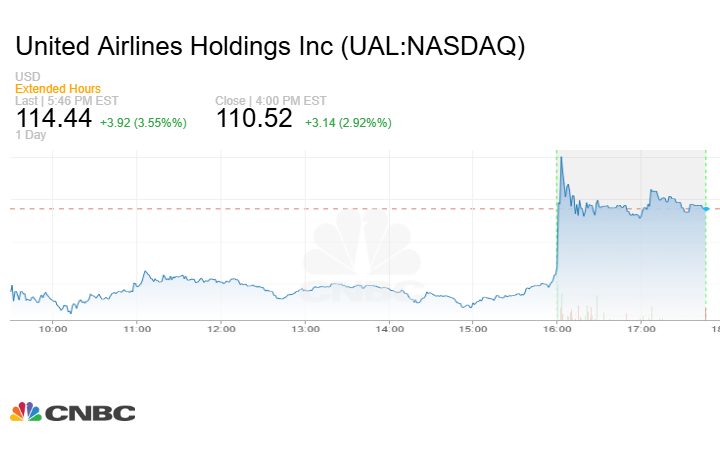This screenshot has height=450, width=720.
Task: Click the closing price 110.52
Action: (x=254, y=119)
